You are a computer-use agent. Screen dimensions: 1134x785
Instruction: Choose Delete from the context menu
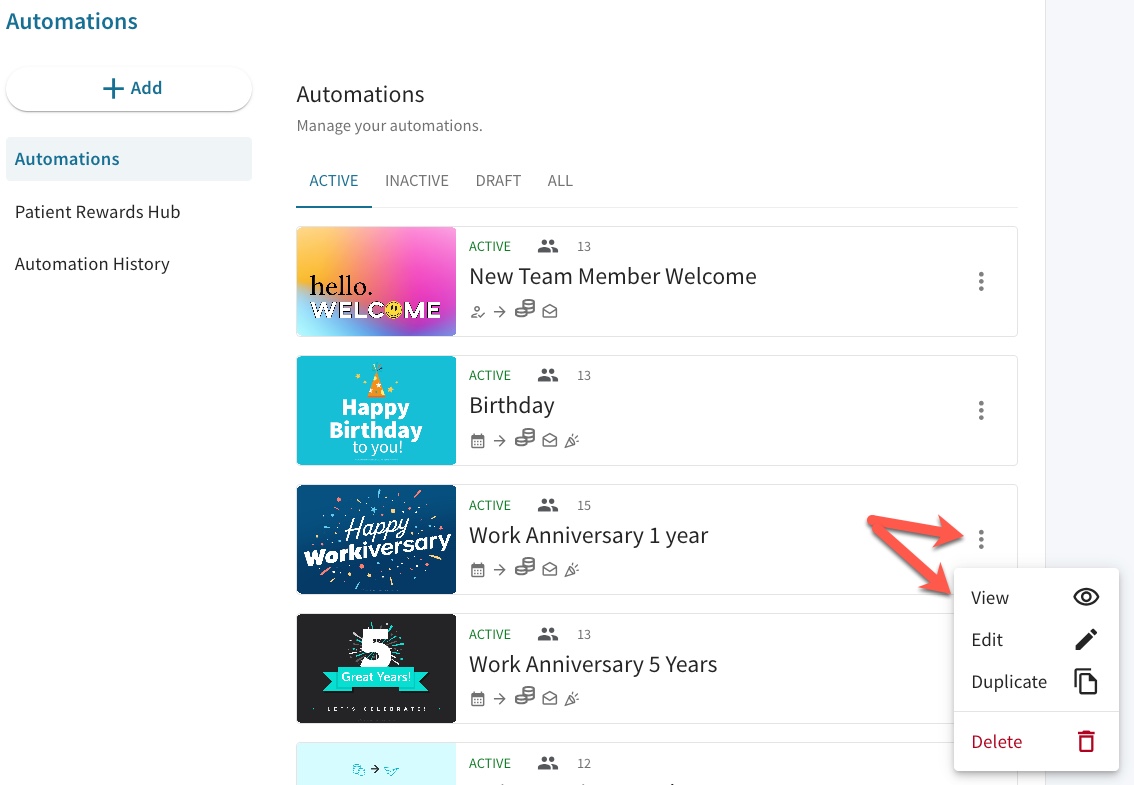point(1036,742)
